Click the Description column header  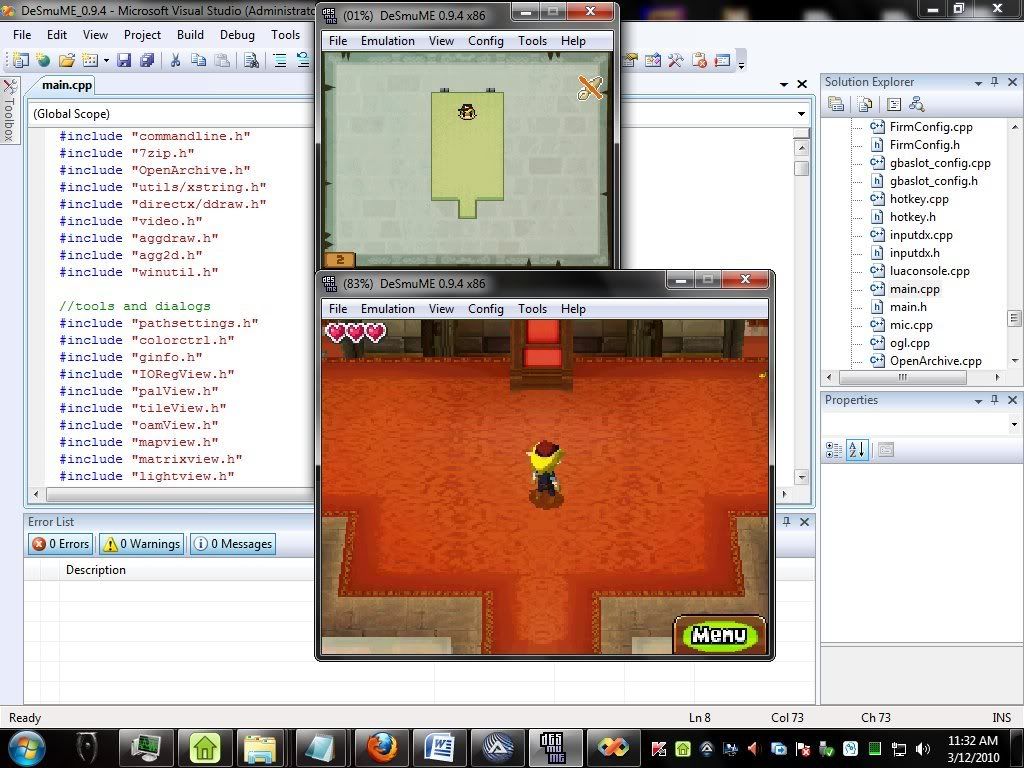[x=95, y=569]
